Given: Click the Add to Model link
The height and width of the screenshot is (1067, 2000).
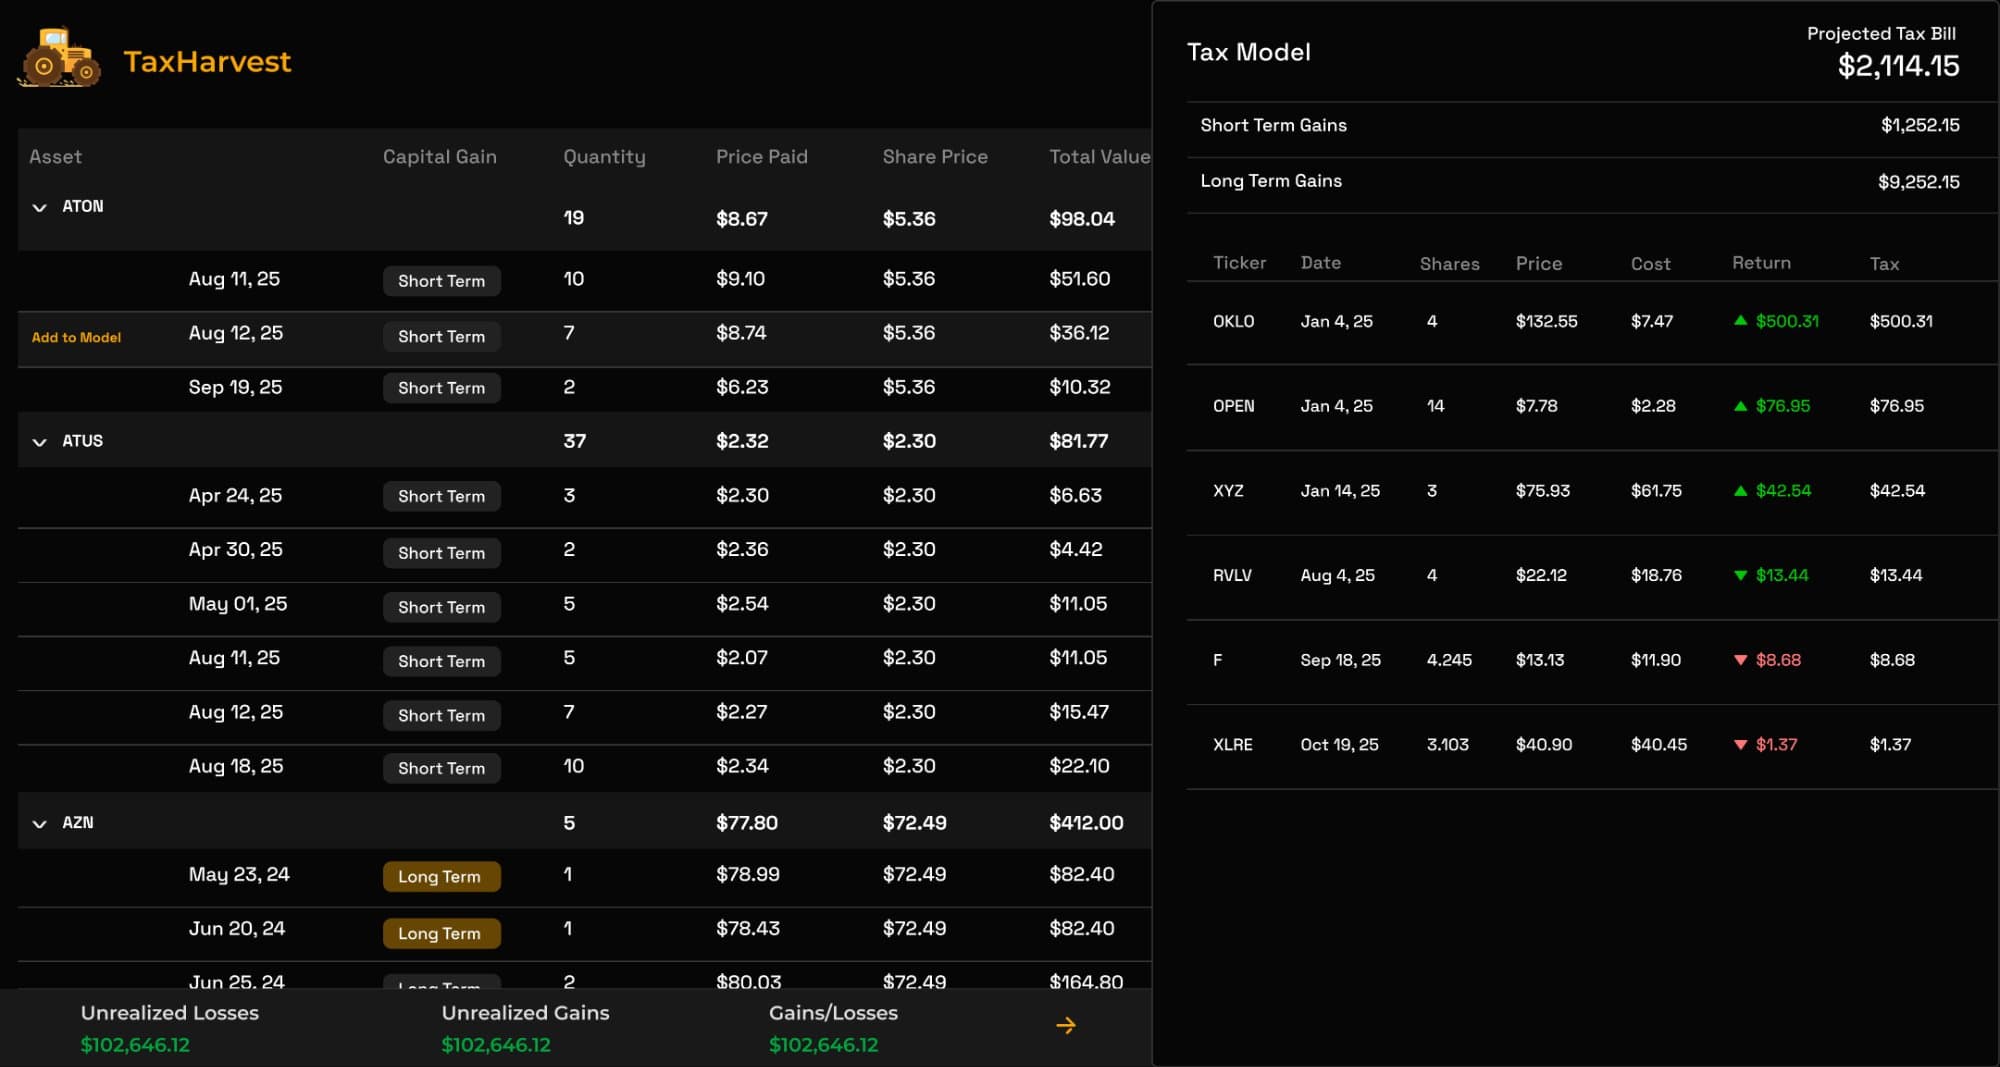Looking at the screenshot, I should [x=75, y=338].
